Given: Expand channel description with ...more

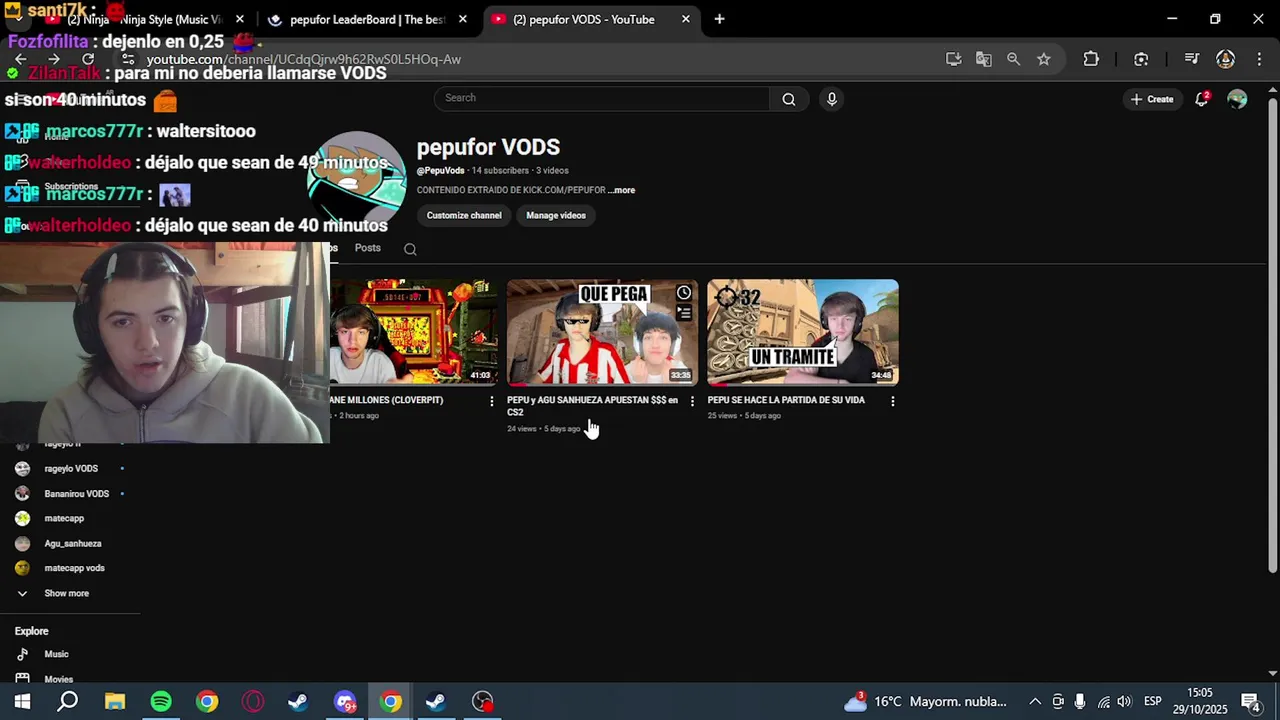Looking at the screenshot, I should point(621,190).
